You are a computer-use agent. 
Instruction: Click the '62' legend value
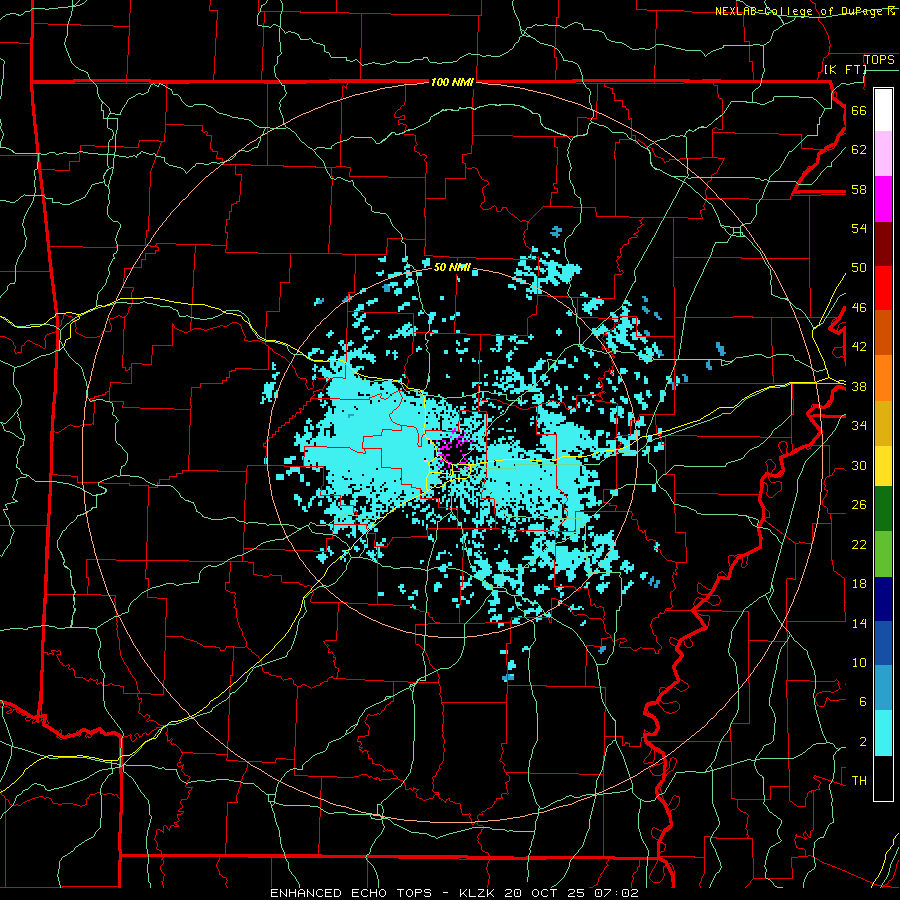pos(859,149)
